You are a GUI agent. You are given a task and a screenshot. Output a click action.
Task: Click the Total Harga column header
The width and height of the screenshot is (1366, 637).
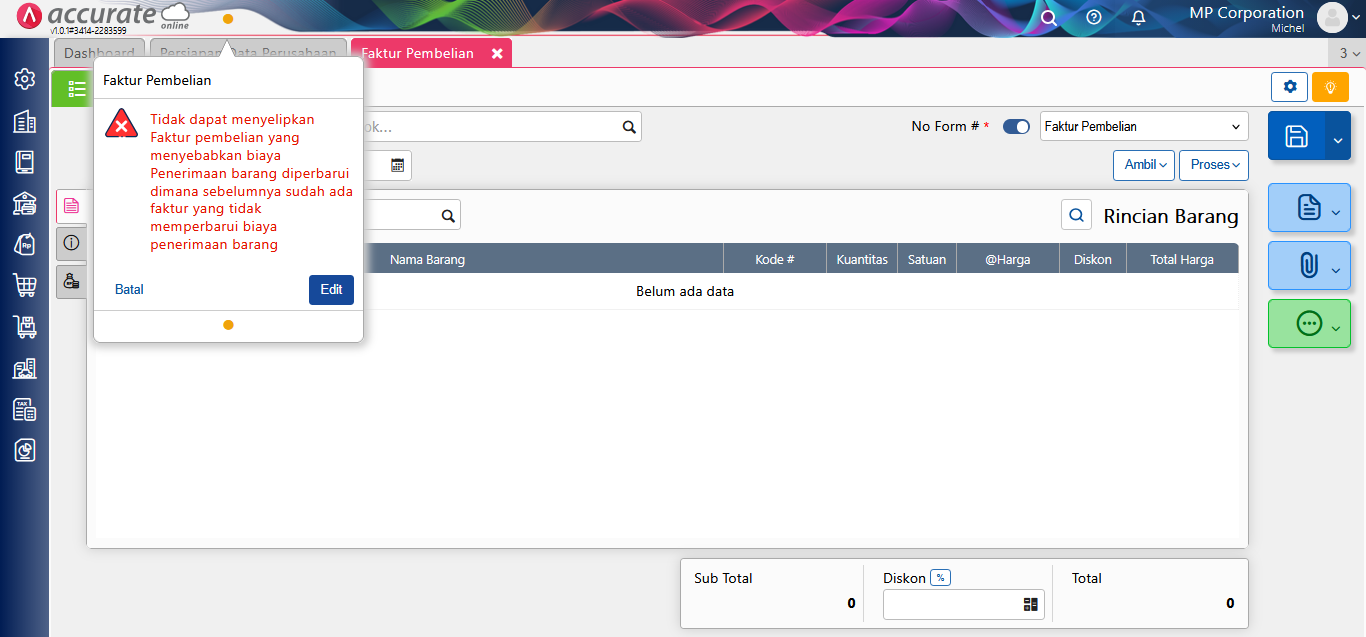point(1182,259)
